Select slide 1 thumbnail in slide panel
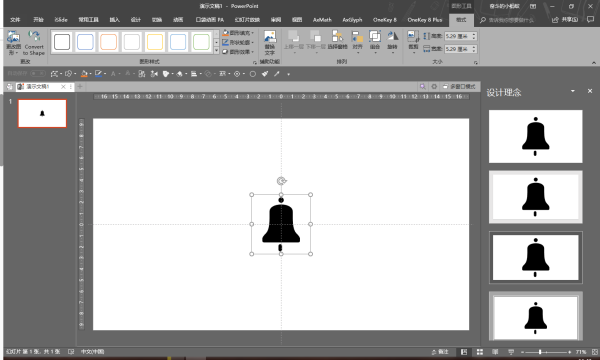This screenshot has height=360, width=600. (42, 113)
